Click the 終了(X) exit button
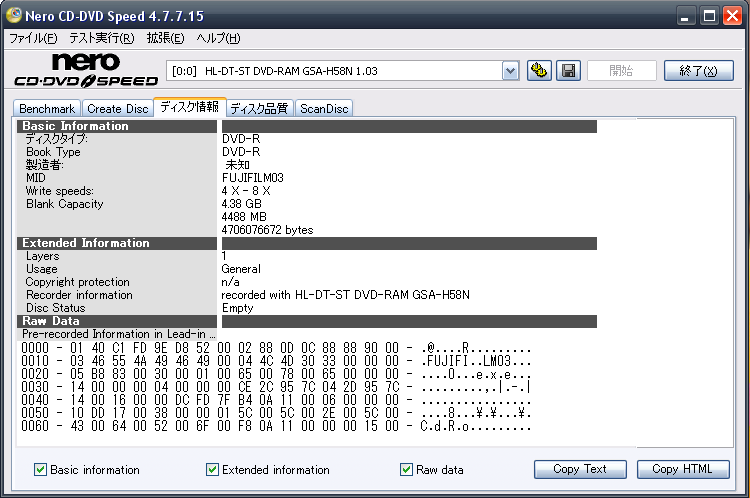The width and height of the screenshot is (750, 498). [x=698, y=71]
